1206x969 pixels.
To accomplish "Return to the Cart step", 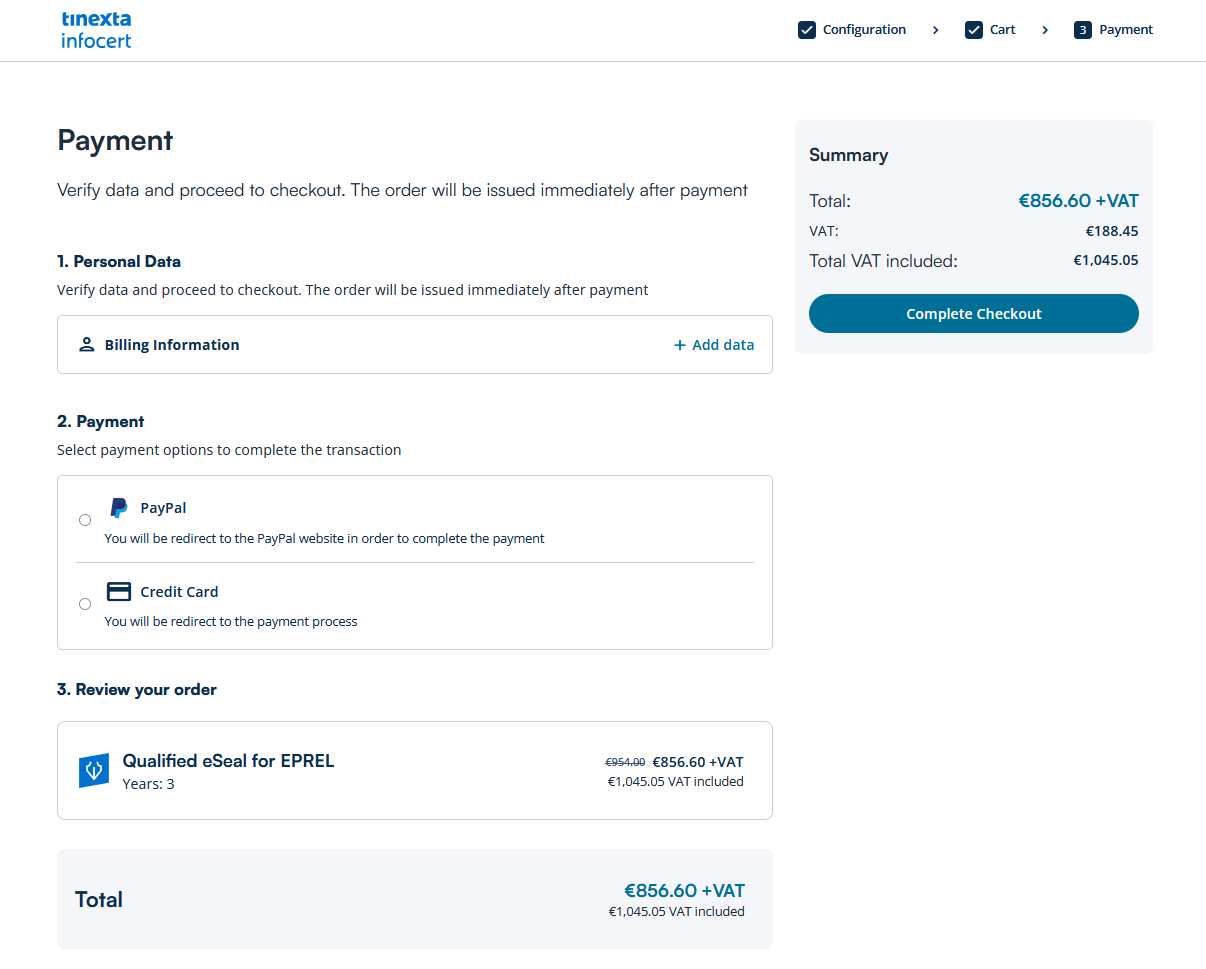I will 1003,30.
